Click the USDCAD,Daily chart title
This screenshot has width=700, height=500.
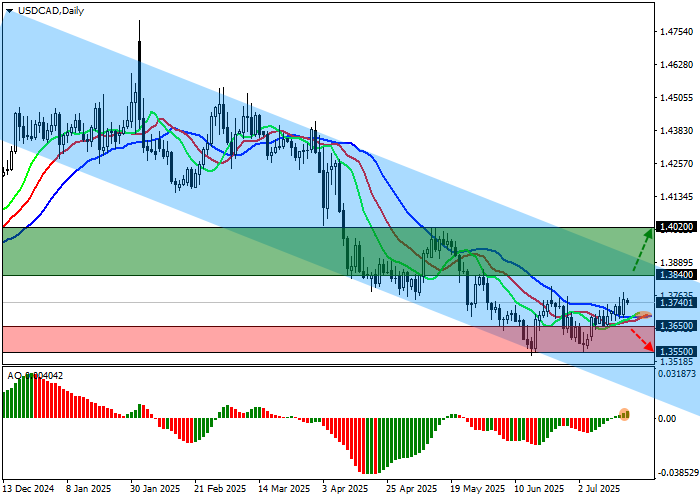click(51, 11)
